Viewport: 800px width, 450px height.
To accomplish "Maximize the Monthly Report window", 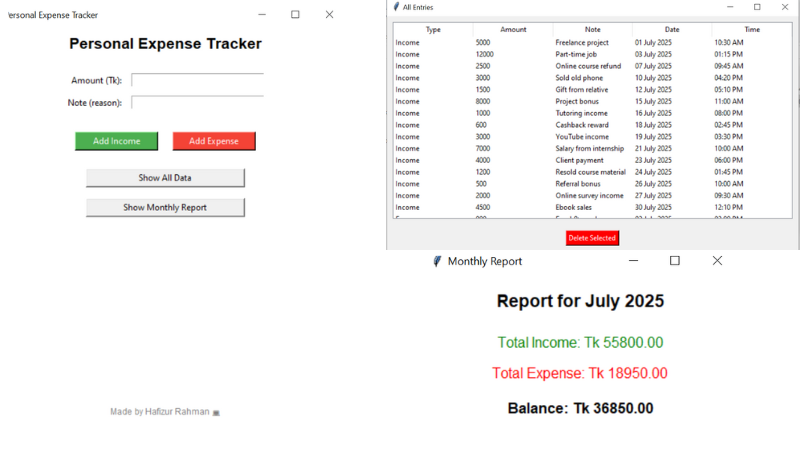I will (674, 261).
